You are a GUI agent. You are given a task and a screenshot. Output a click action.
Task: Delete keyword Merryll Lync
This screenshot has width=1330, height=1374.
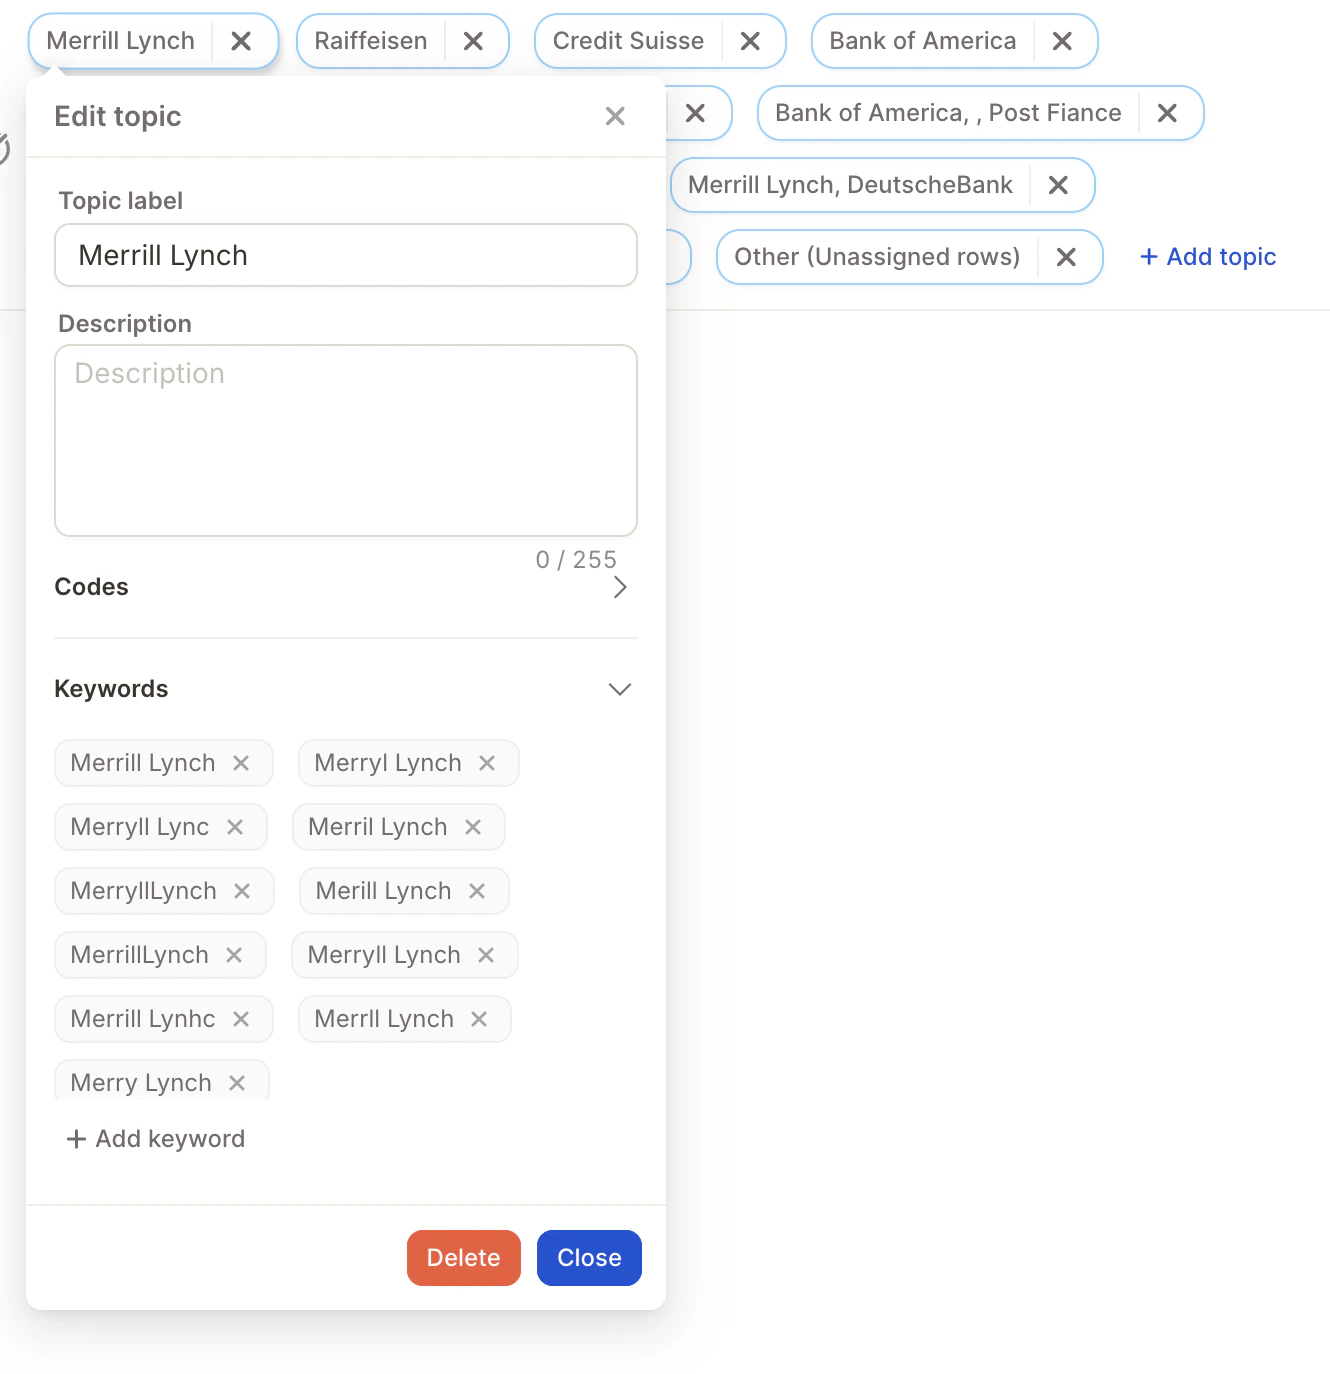(235, 827)
